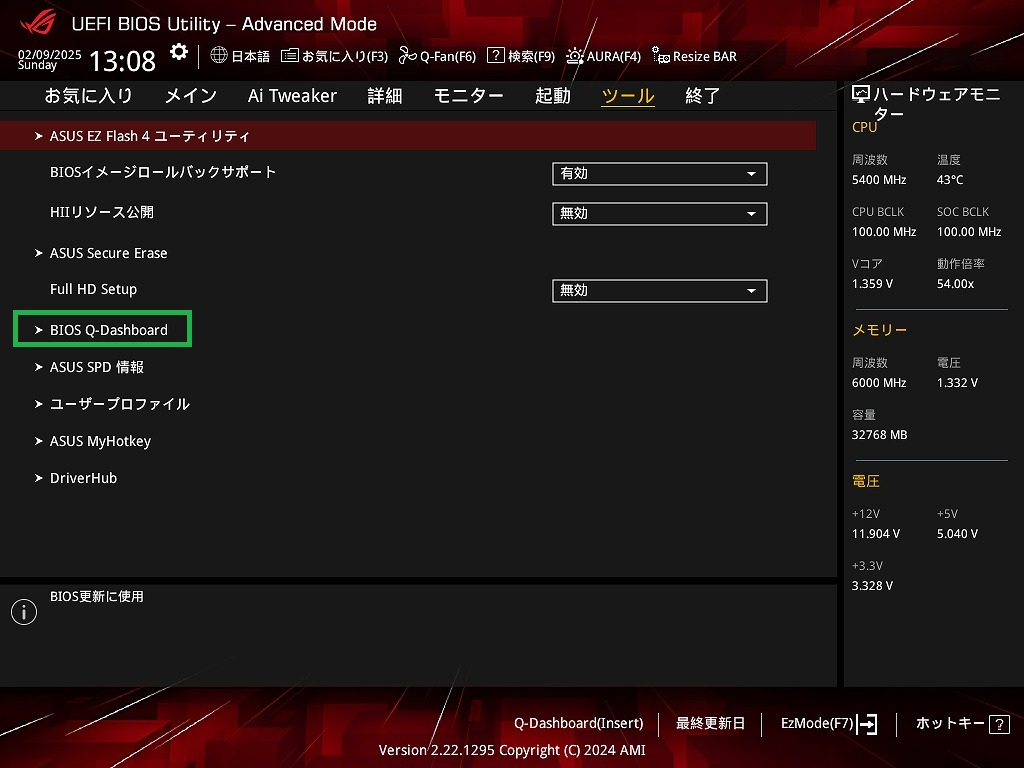Click the globe language icon
The width and height of the screenshot is (1024, 768).
pyautogui.click(x=219, y=56)
